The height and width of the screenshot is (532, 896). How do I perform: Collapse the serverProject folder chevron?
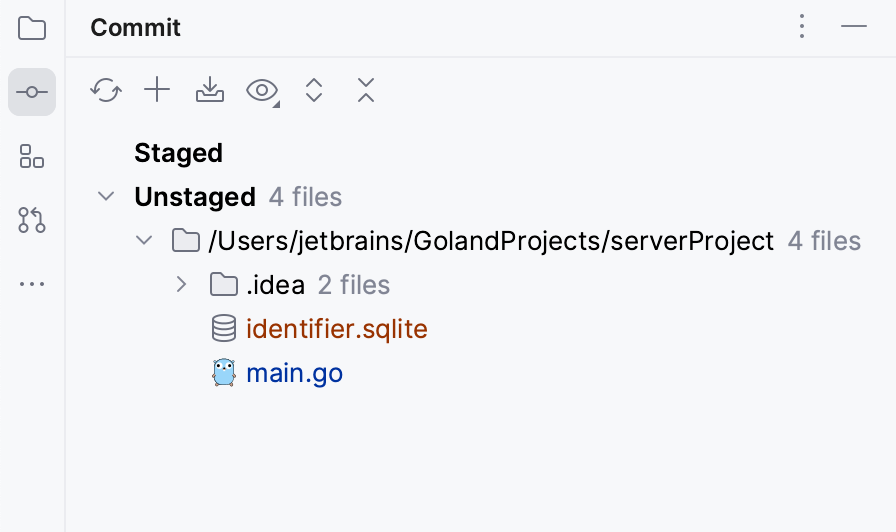click(144, 240)
